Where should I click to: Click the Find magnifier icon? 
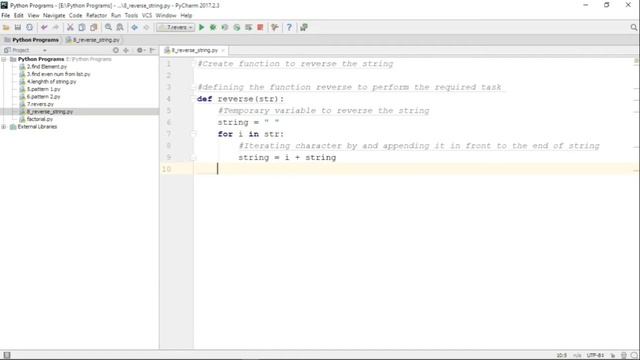tap(108, 27)
